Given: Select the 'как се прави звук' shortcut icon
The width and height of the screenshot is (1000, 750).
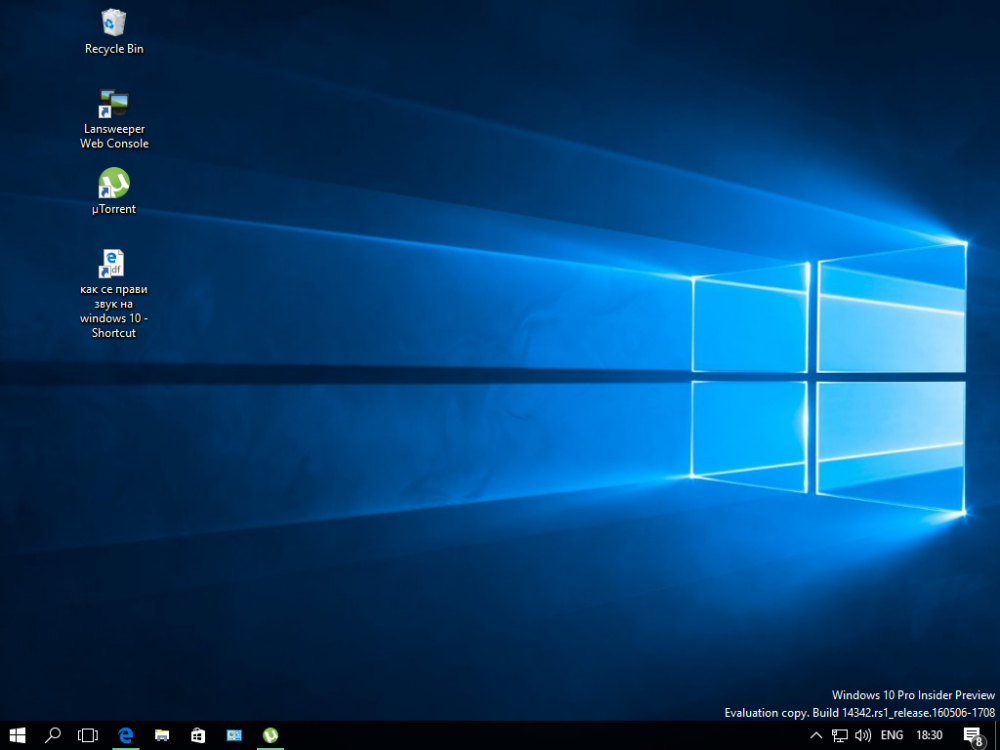Looking at the screenshot, I should (114, 293).
